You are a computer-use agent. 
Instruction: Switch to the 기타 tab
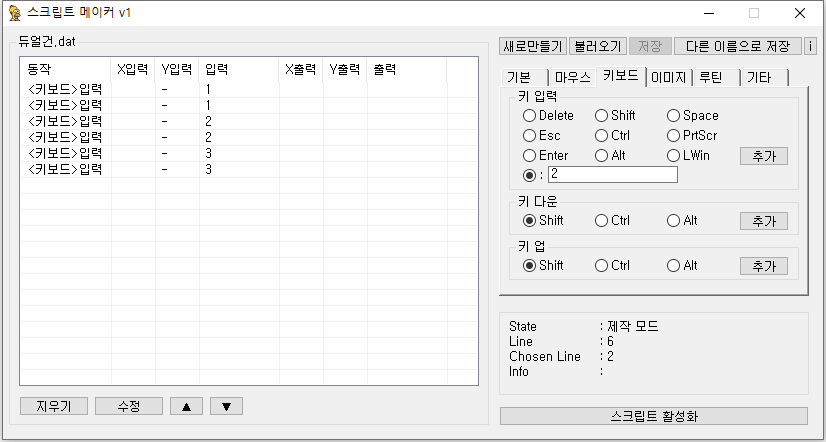(764, 77)
